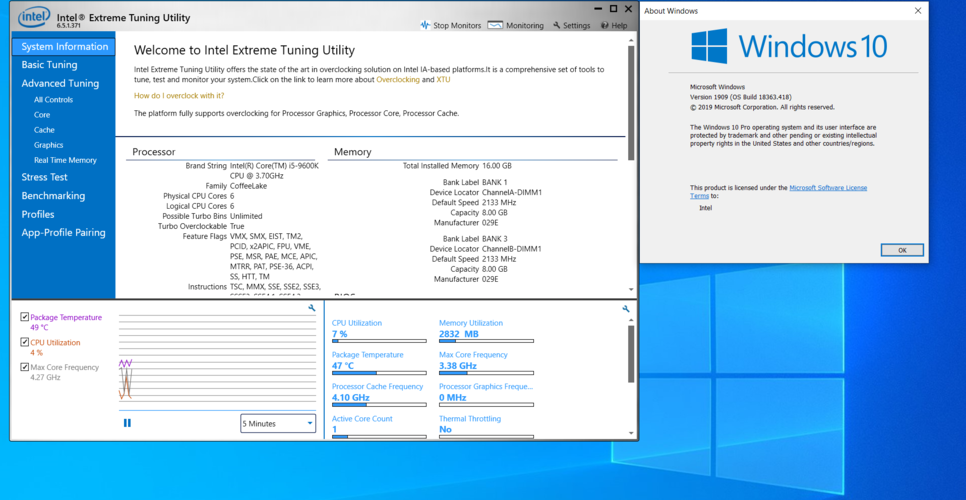Select Real Time Memory under Advanced Tuning
This screenshot has height=500, width=966.
[x=65, y=160]
